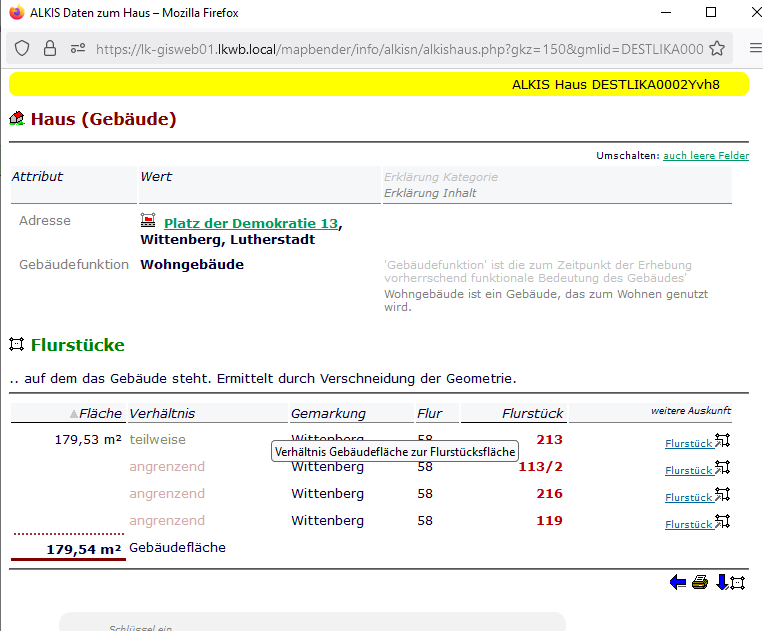The height and width of the screenshot is (631, 763).
Task: Click the blue back arrow icon
Action: [x=678, y=583]
